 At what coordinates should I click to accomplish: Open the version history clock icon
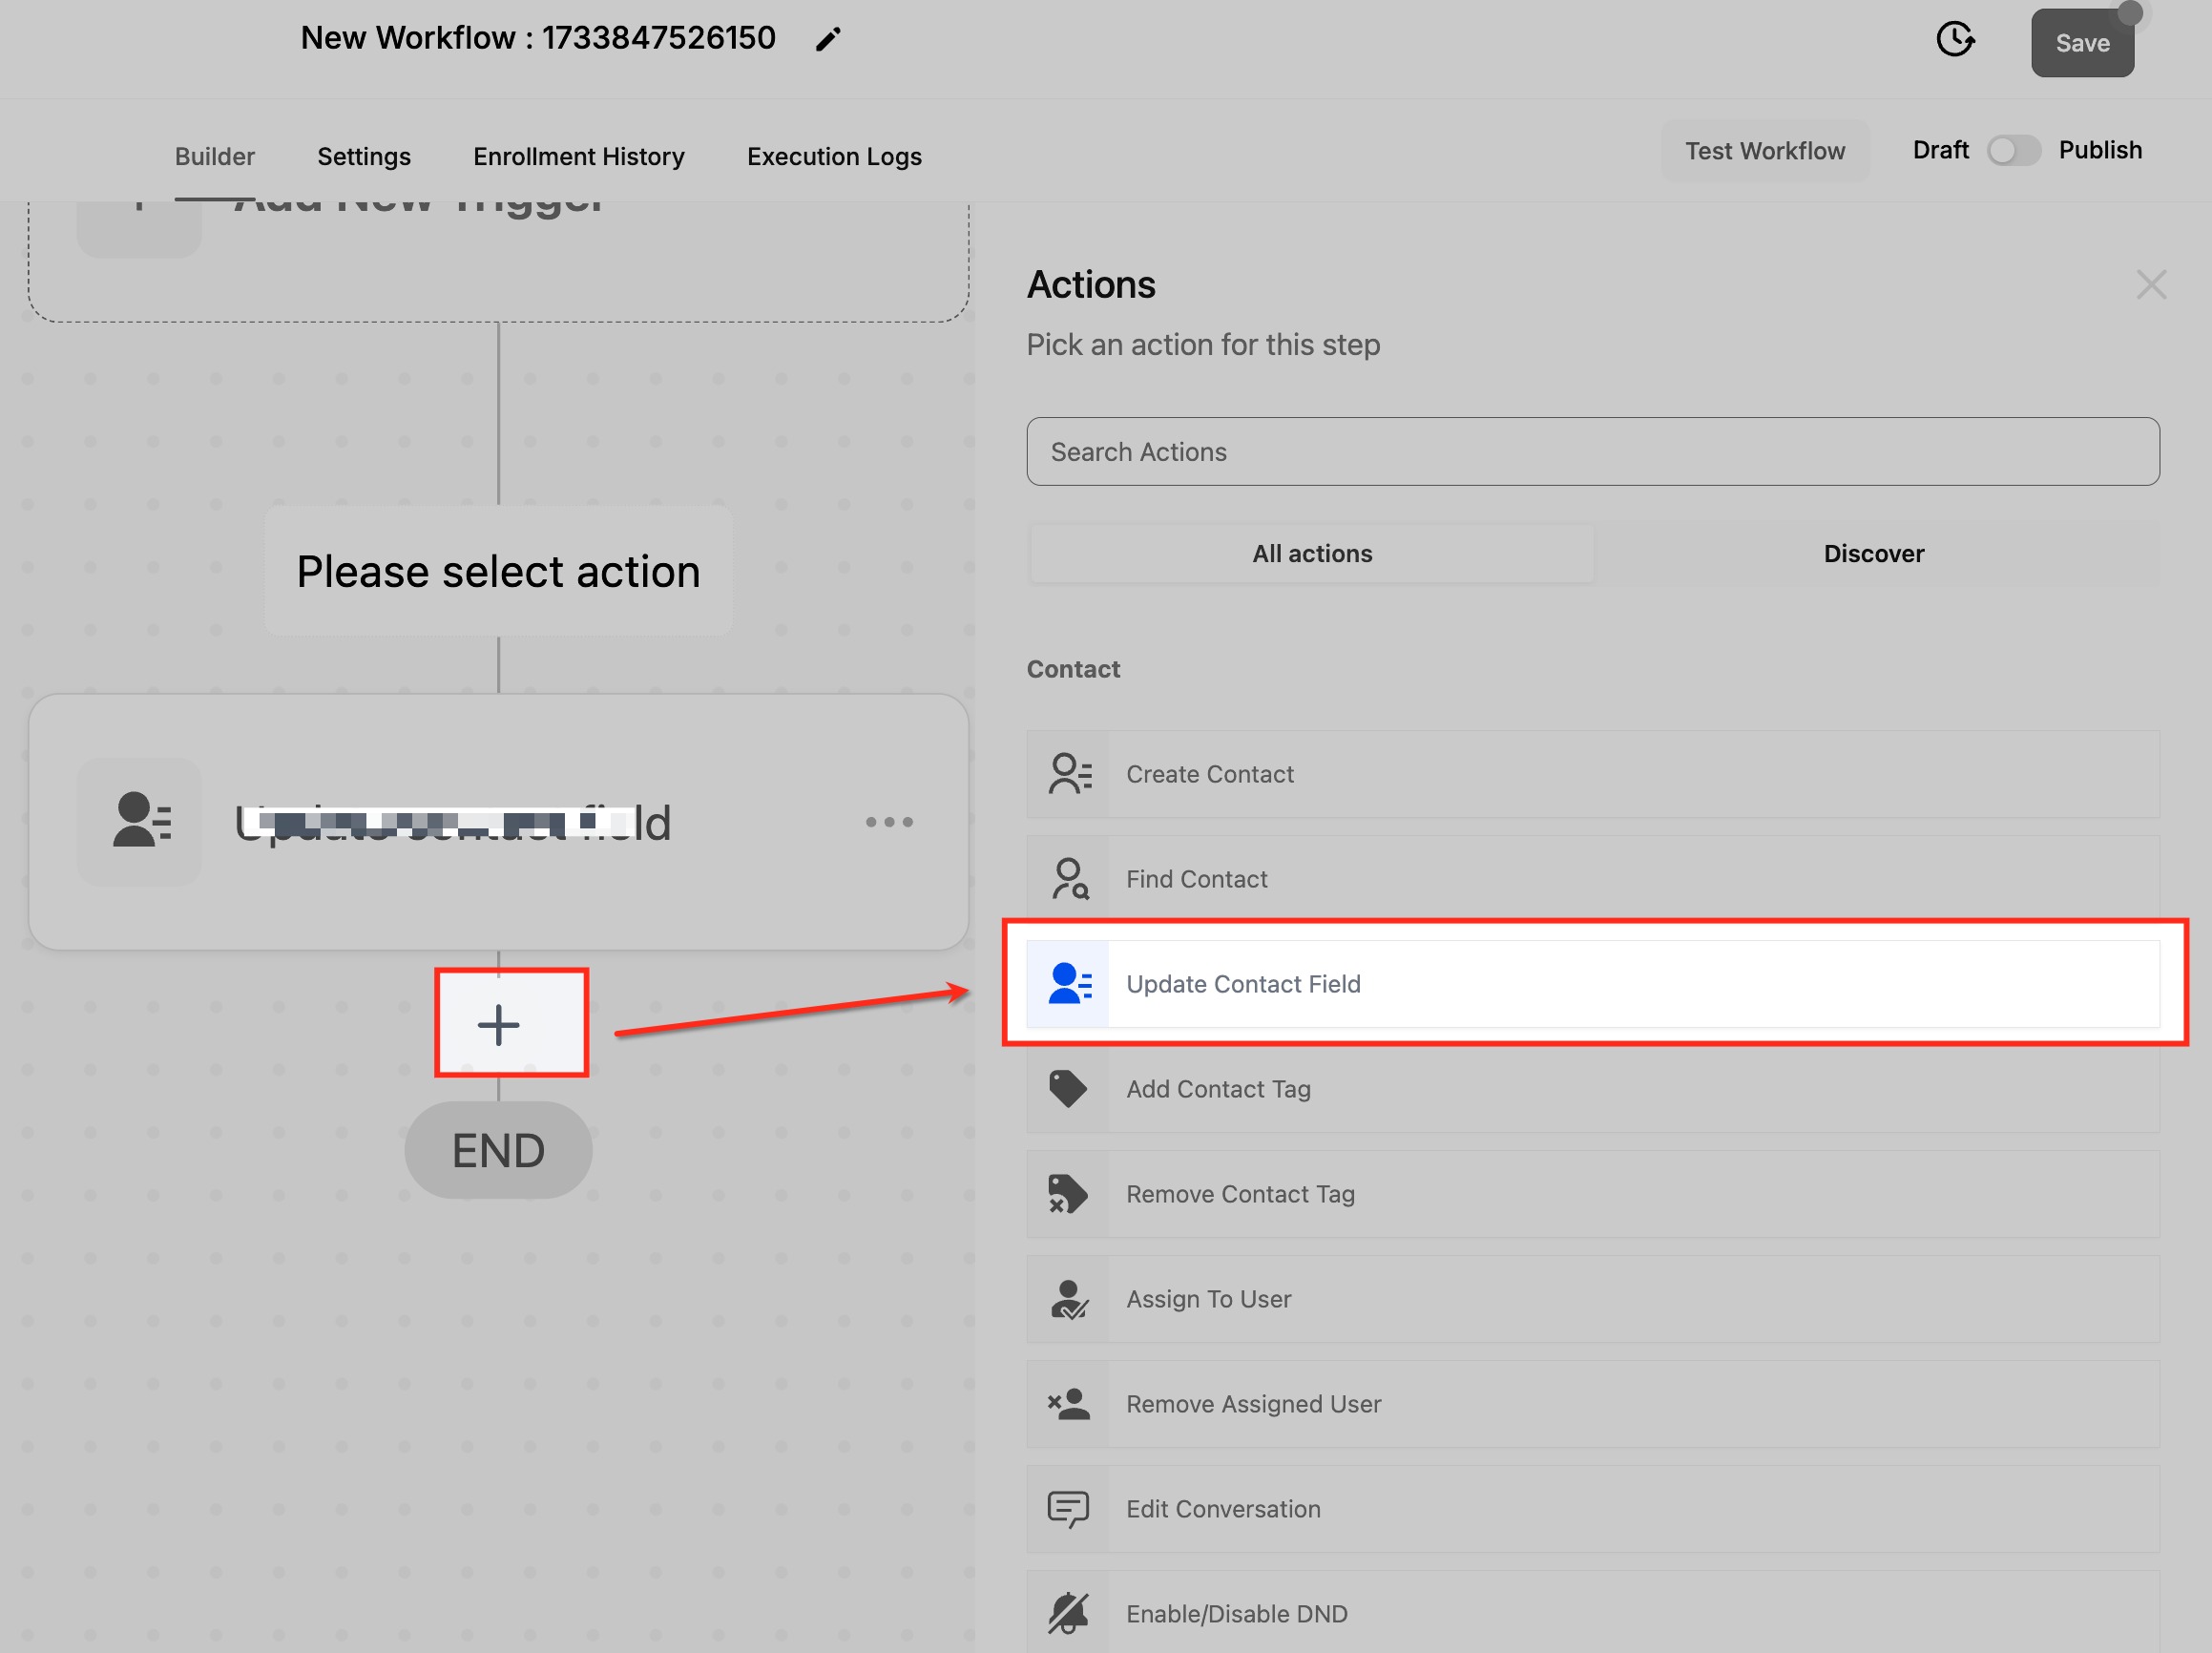tap(1954, 40)
